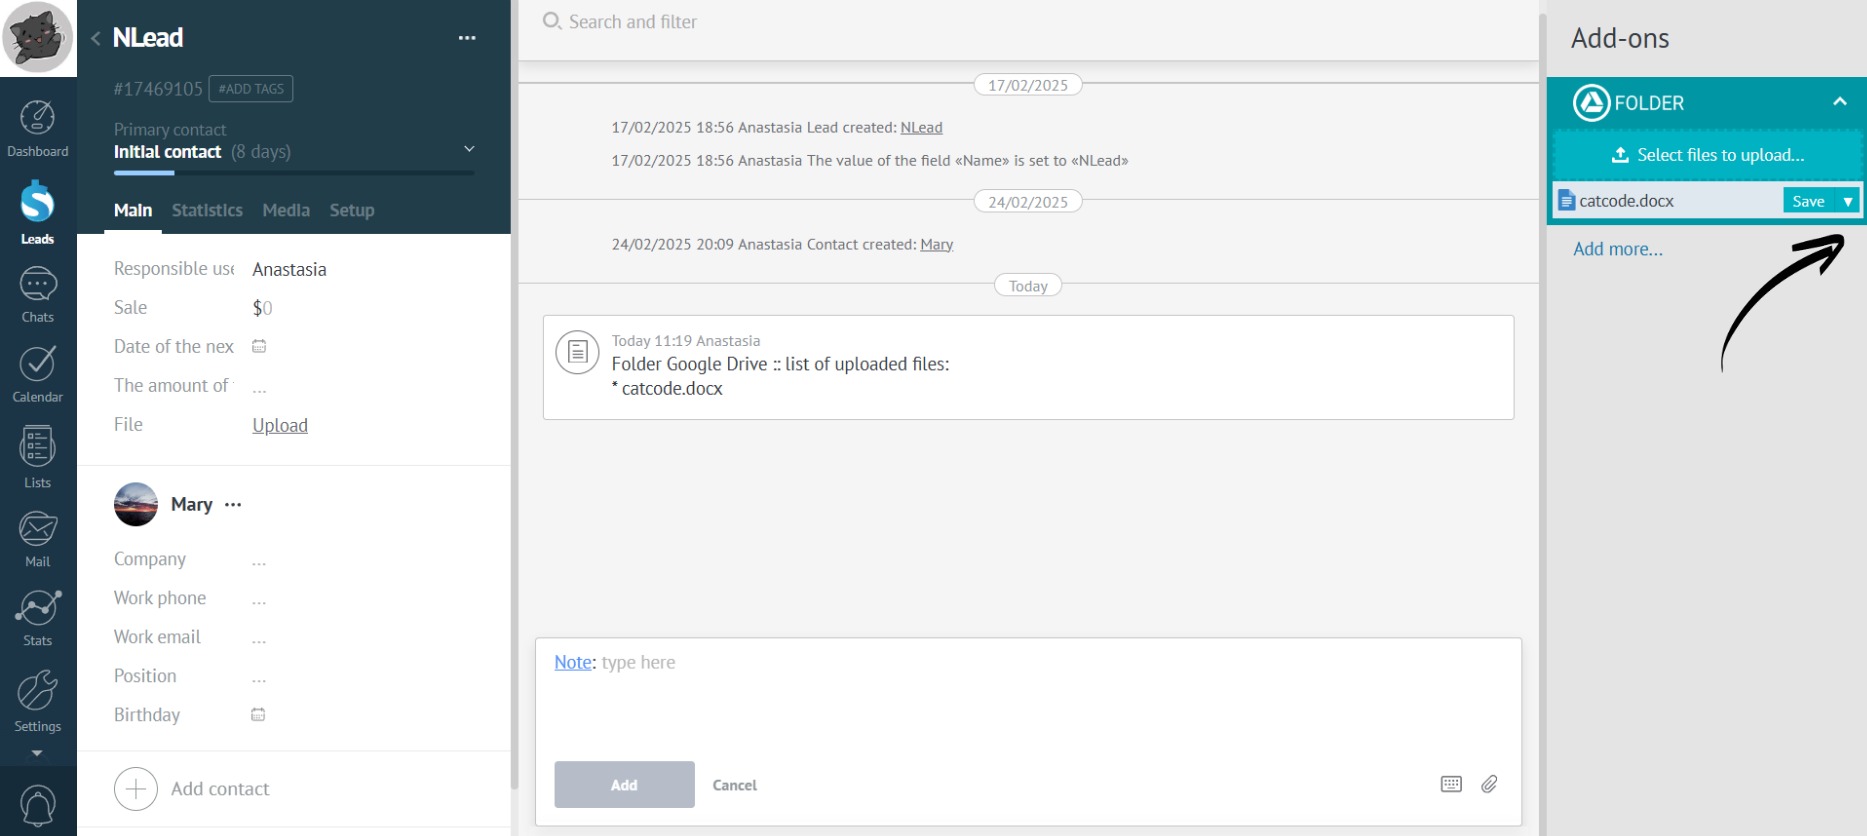Viewport: 1867px width, 836px height.
Task: Collapse the FOLDER add-on panel
Action: coord(1839,102)
